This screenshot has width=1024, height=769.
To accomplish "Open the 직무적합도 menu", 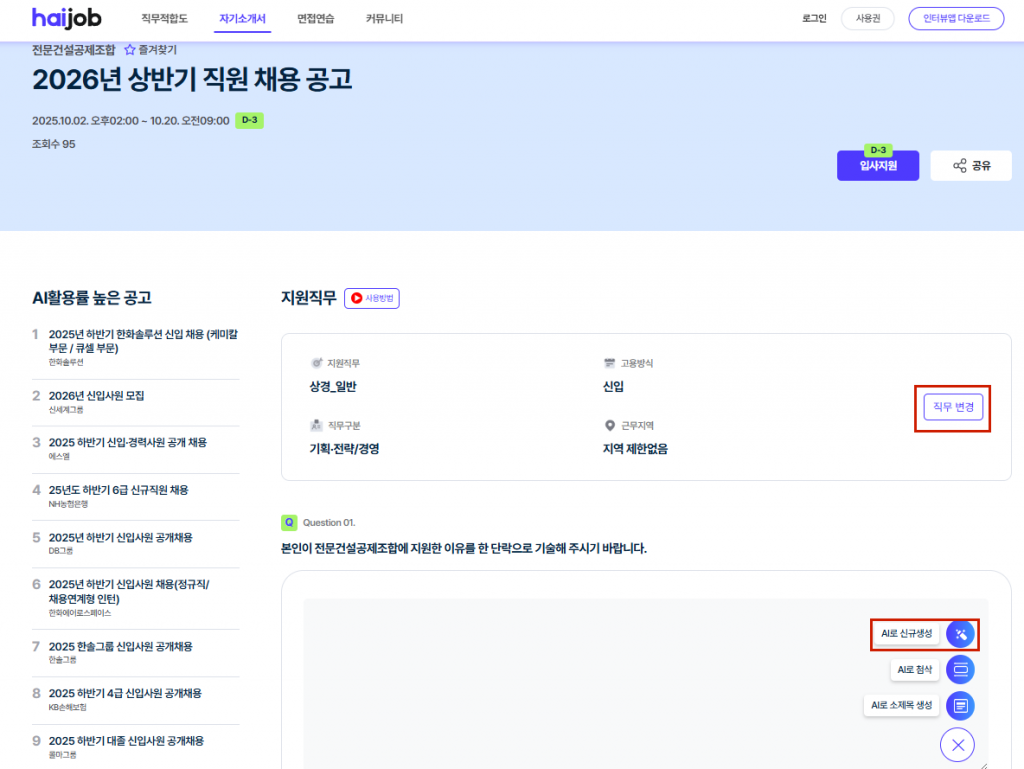I will 164,19.
